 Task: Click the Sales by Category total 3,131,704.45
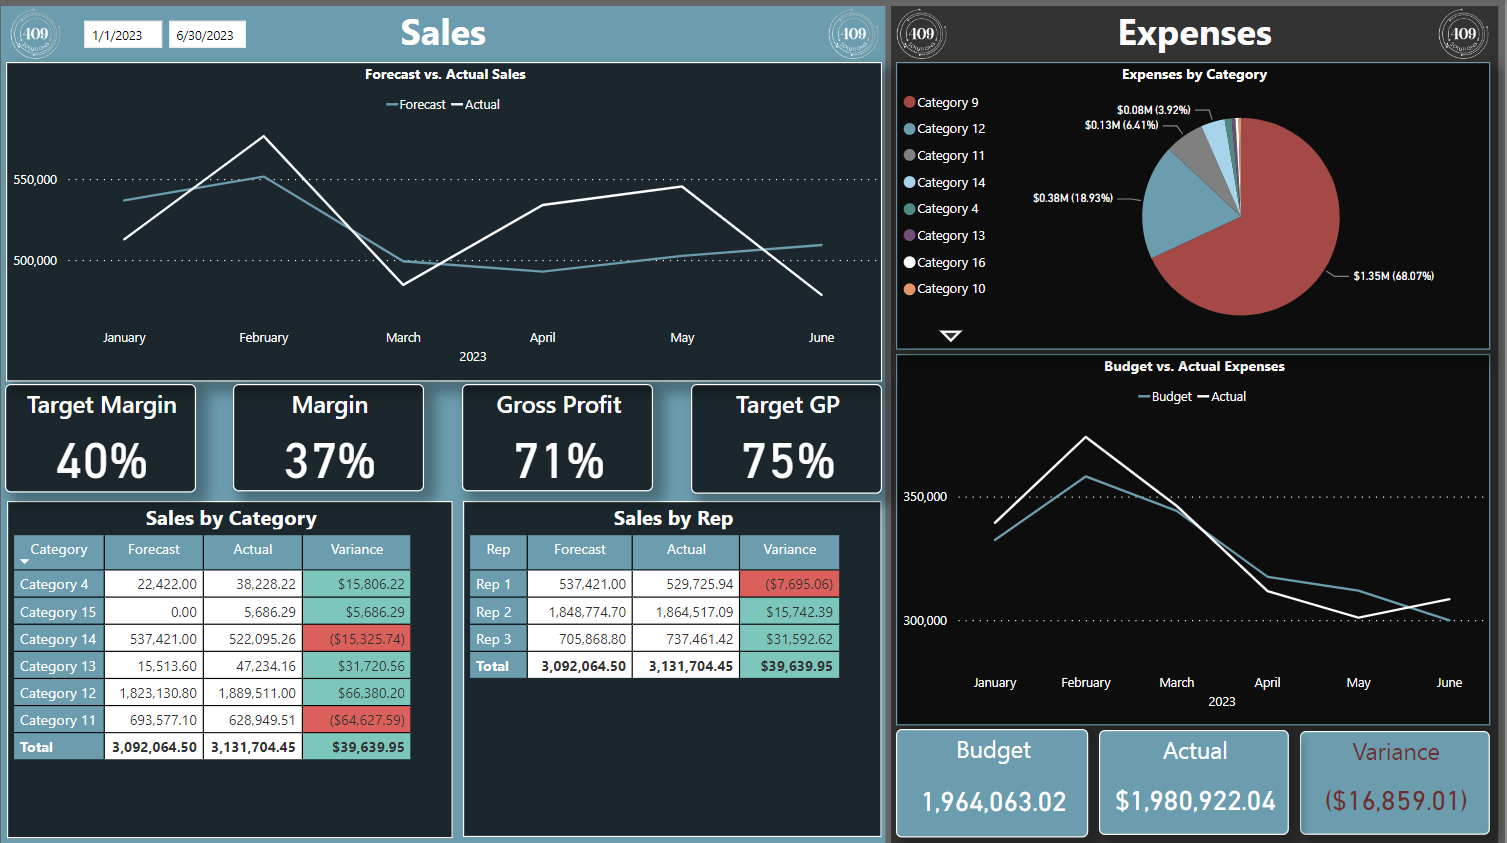253,747
